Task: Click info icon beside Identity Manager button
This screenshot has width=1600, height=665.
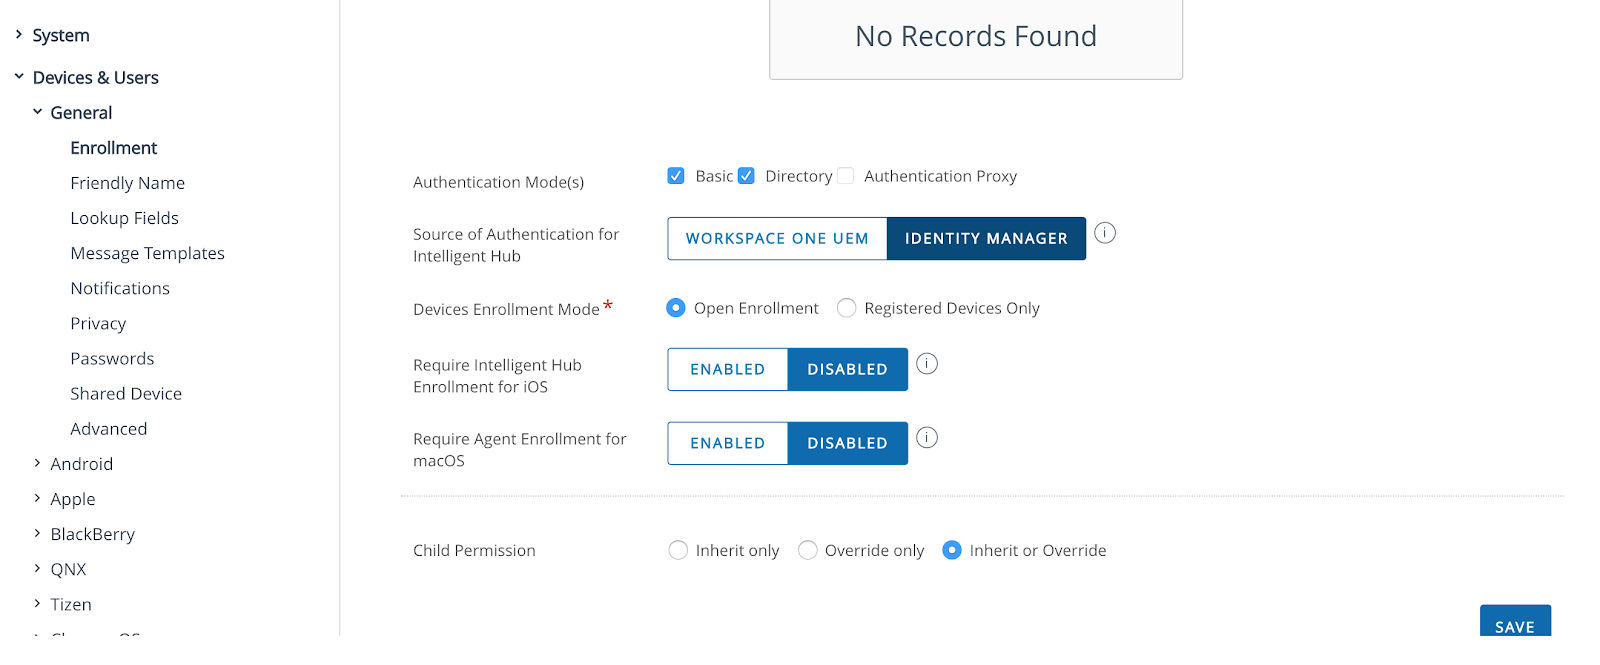Action: (x=1104, y=233)
